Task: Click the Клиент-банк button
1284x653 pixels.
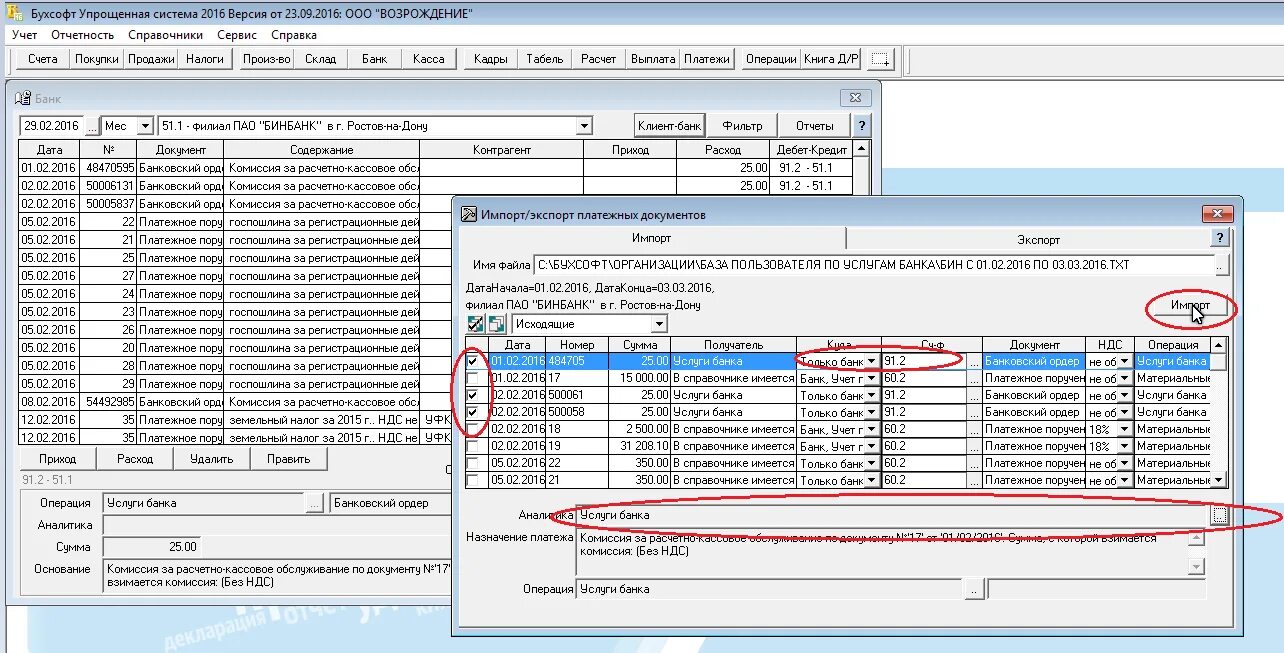Action: pos(670,126)
